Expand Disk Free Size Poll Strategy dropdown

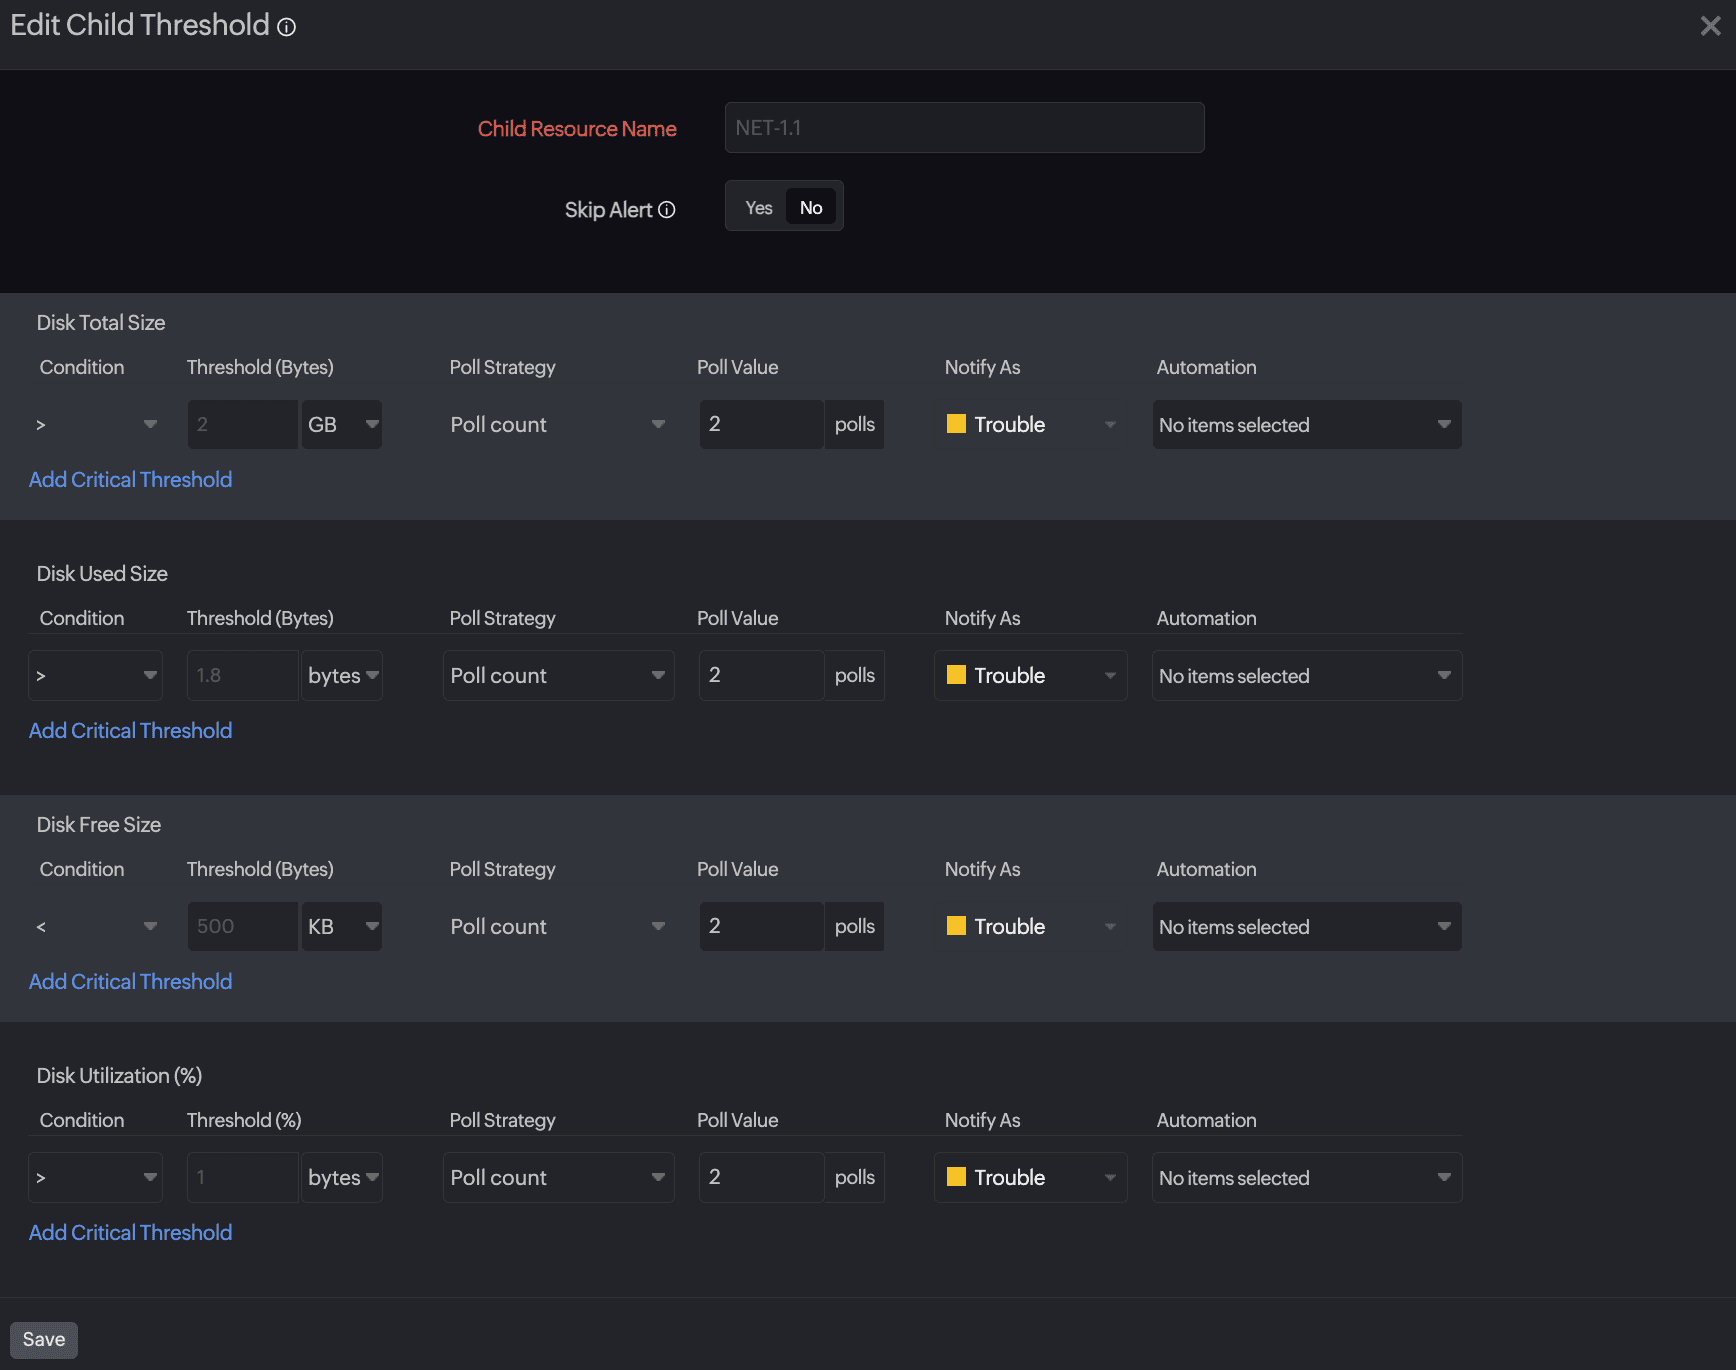pos(557,927)
